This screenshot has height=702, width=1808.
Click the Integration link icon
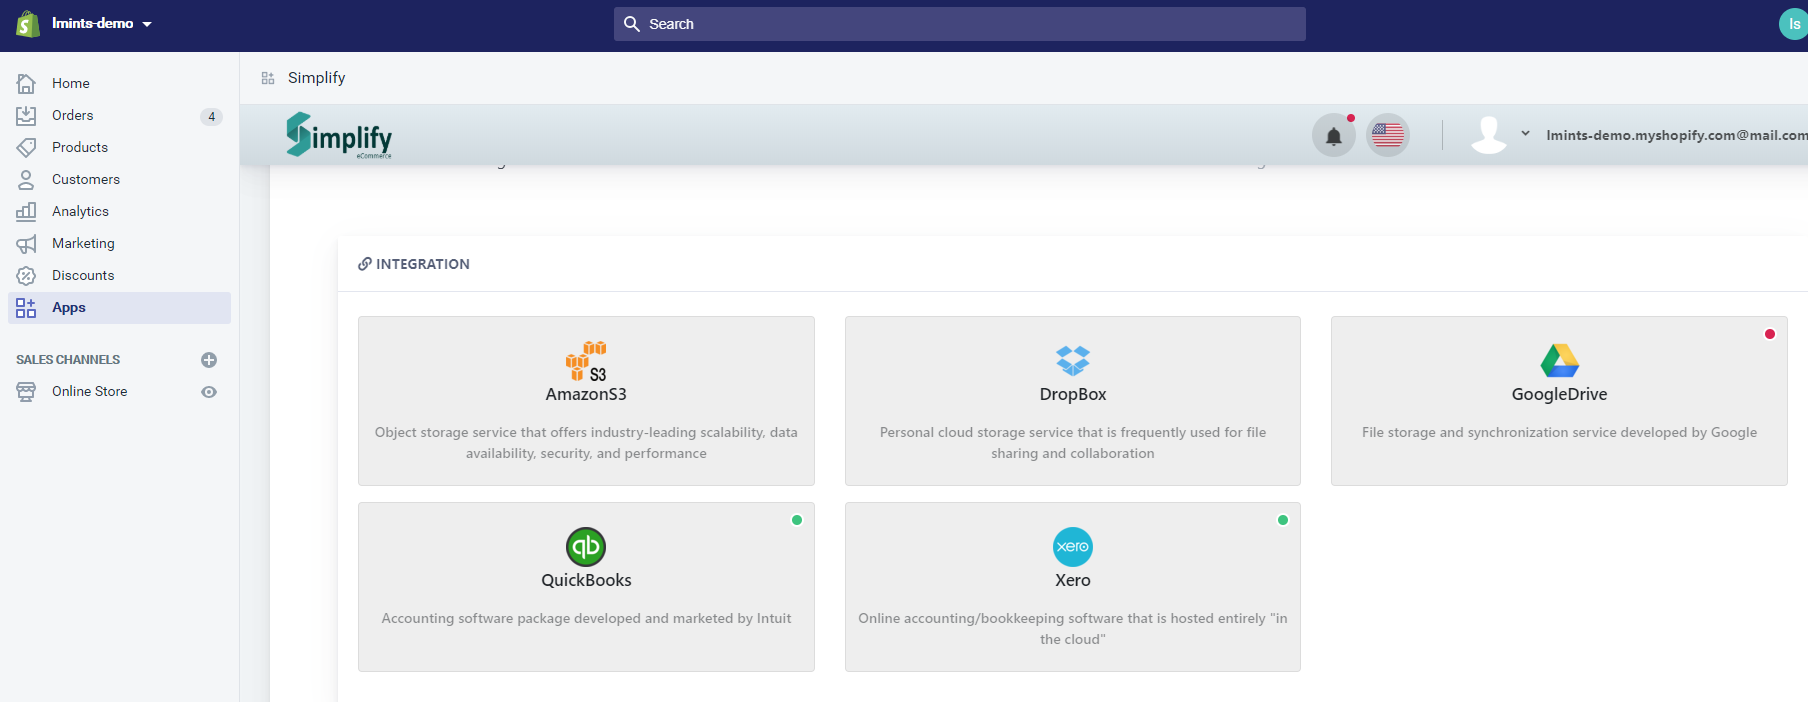365,264
